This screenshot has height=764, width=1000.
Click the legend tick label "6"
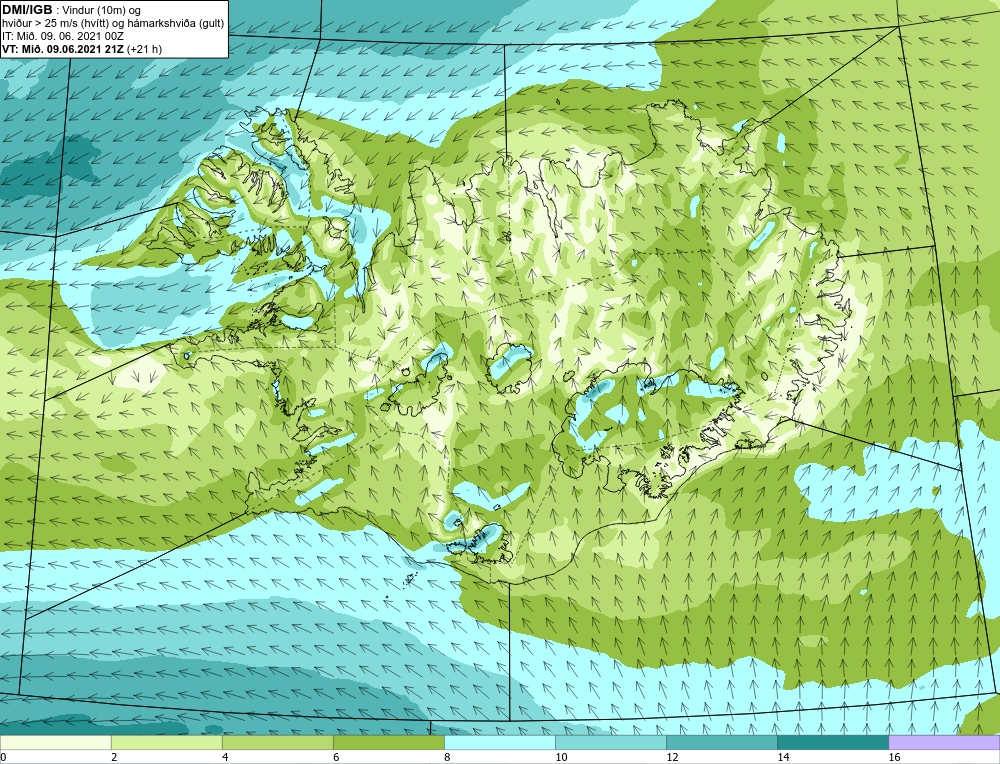coord(336,757)
